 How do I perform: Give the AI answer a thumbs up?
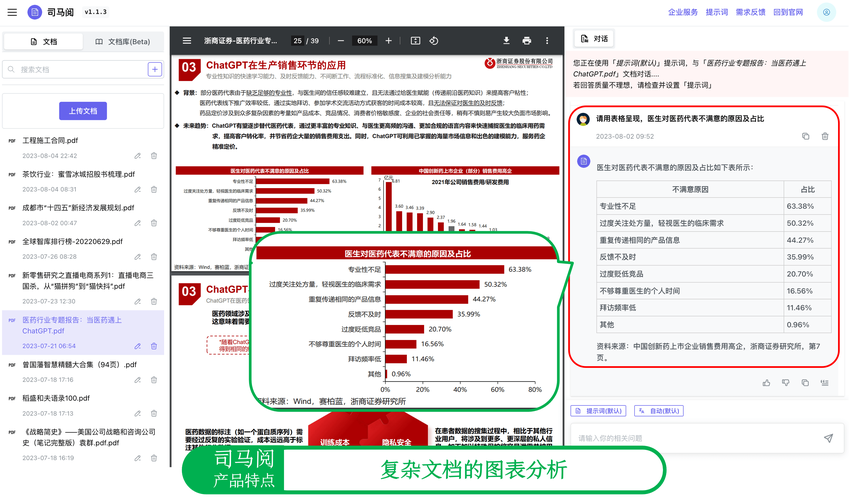pyautogui.click(x=766, y=382)
